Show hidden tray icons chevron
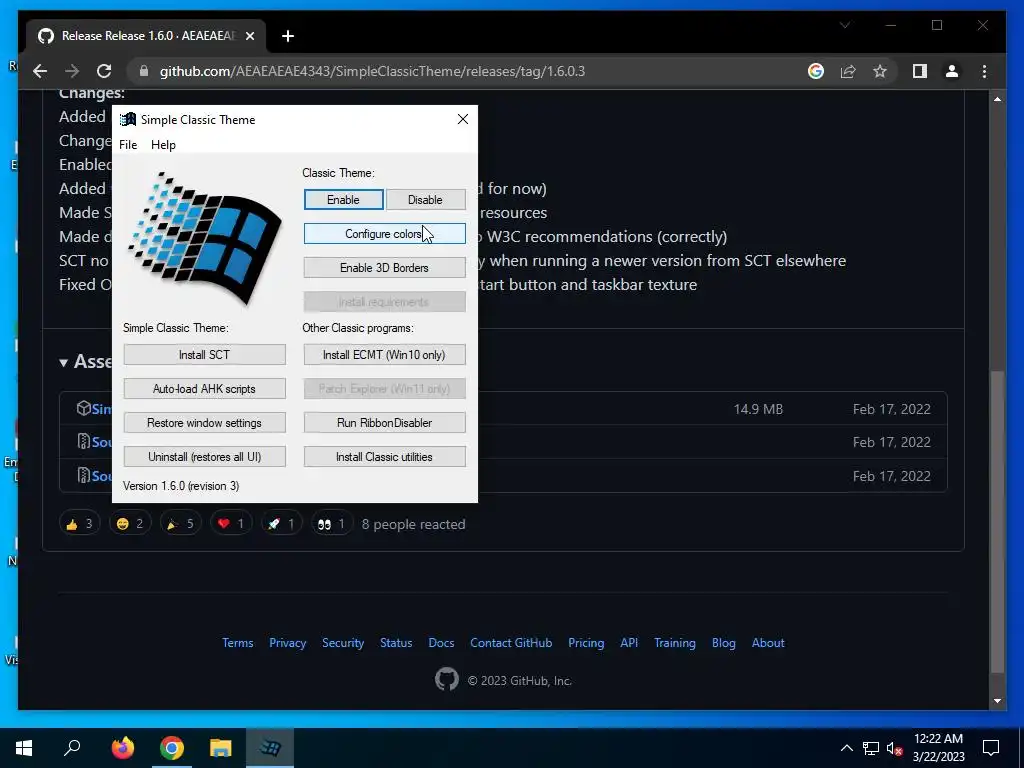The height and width of the screenshot is (768, 1024). click(x=846, y=748)
